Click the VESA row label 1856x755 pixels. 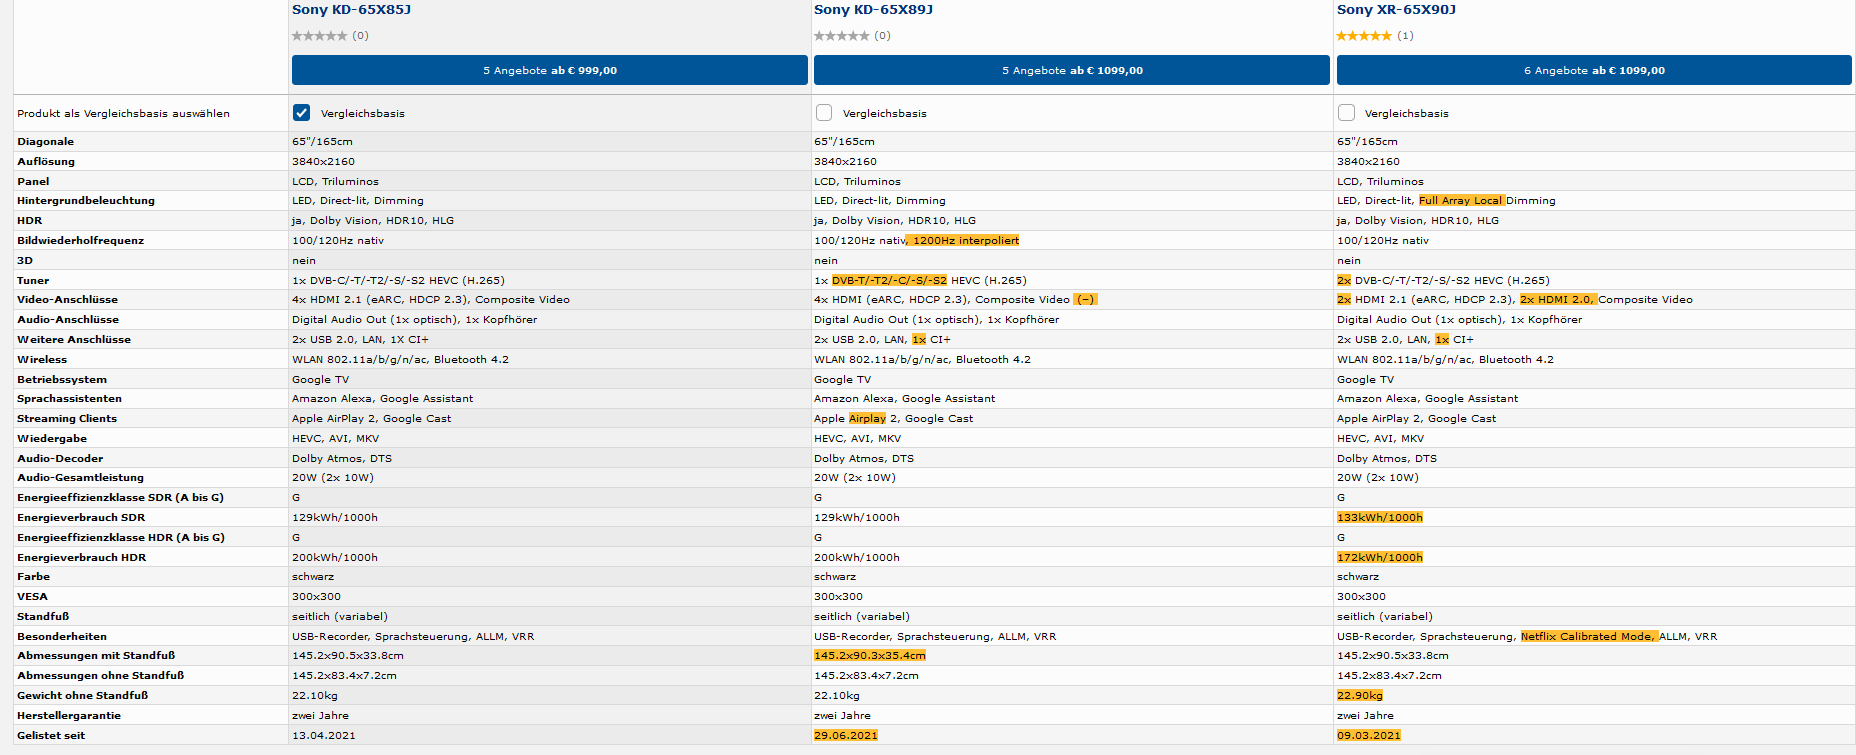(32, 597)
